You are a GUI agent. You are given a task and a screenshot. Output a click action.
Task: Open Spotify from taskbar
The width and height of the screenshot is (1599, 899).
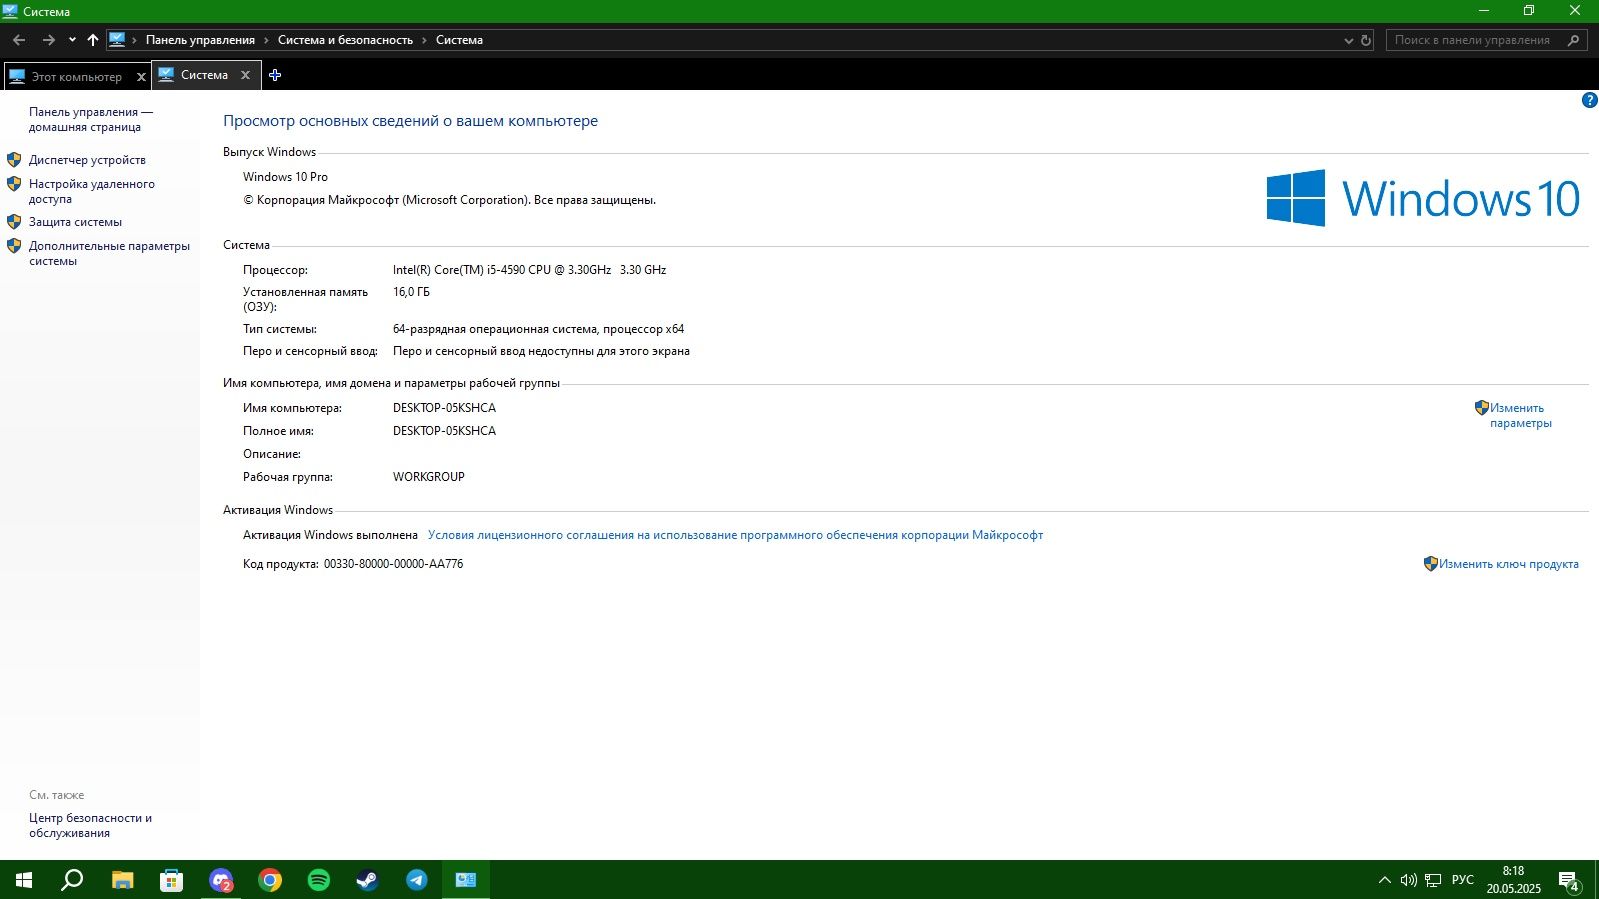319,880
